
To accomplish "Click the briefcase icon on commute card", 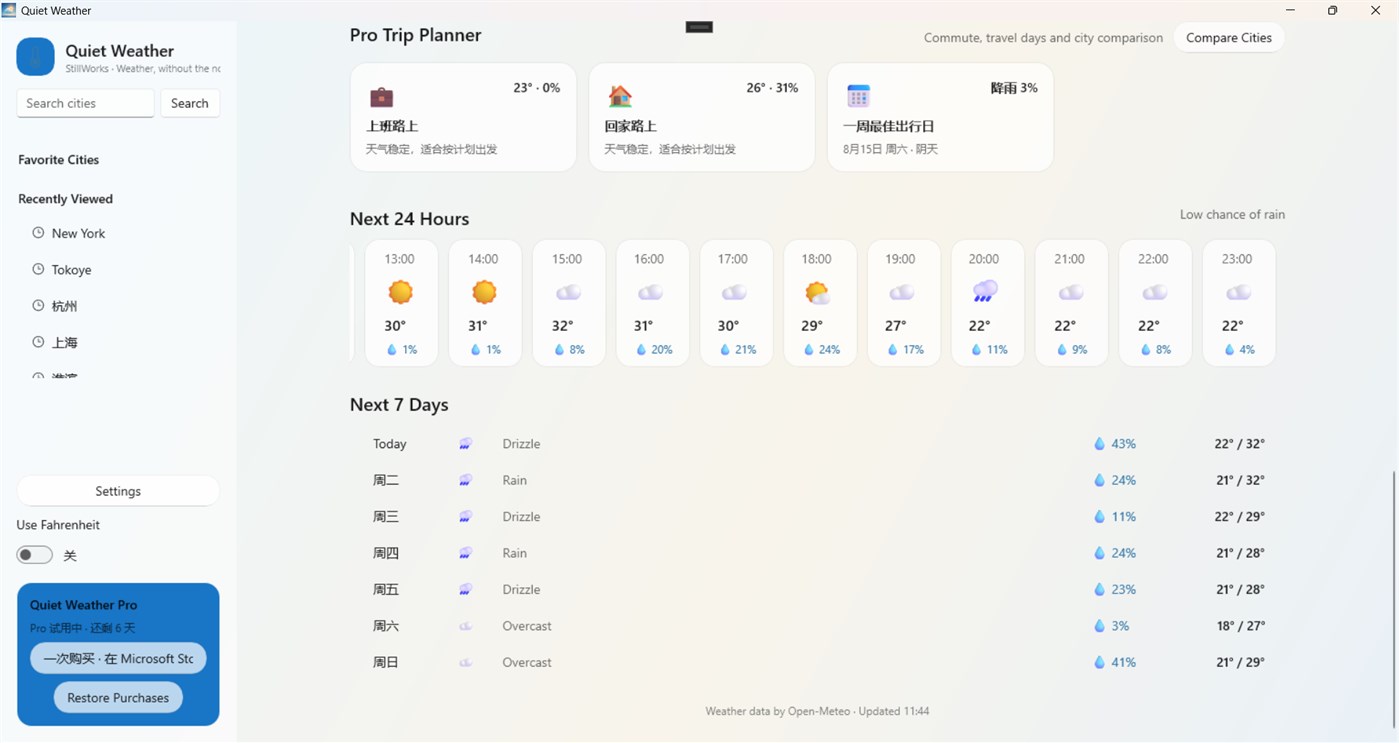I will coord(381,97).
